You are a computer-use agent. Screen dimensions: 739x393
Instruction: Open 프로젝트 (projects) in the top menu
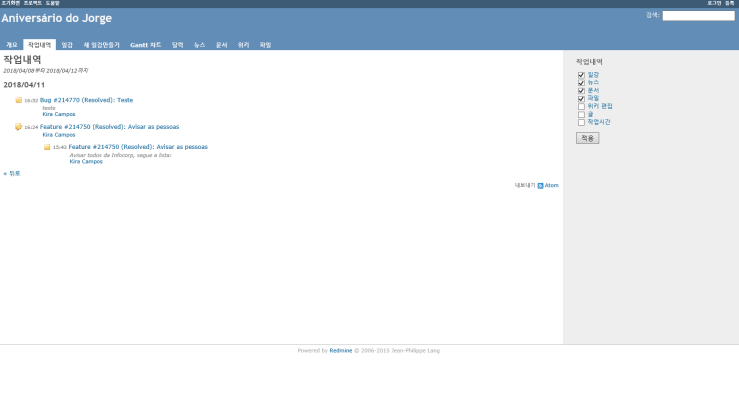pyautogui.click(x=33, y=3)
